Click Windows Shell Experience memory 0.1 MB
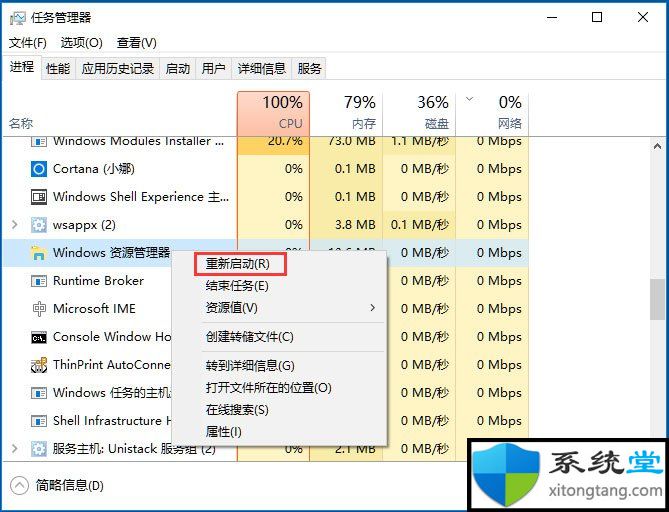 (x=355, y=197)
